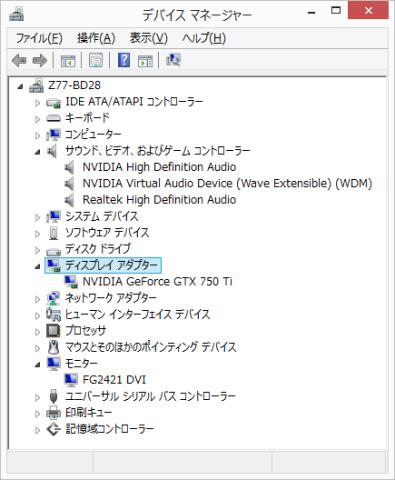Image resolution: width=395 pixels, height=480 pixels.
Task: Click the IDE ATA/ATAPI controller icon
Action: pyautogui.click(x=53, y=102)
